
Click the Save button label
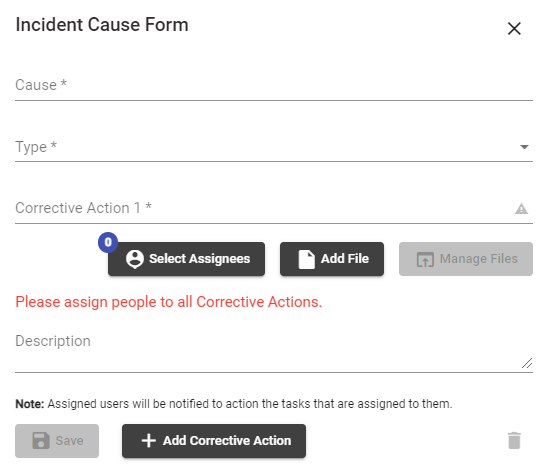coord(69,440)
